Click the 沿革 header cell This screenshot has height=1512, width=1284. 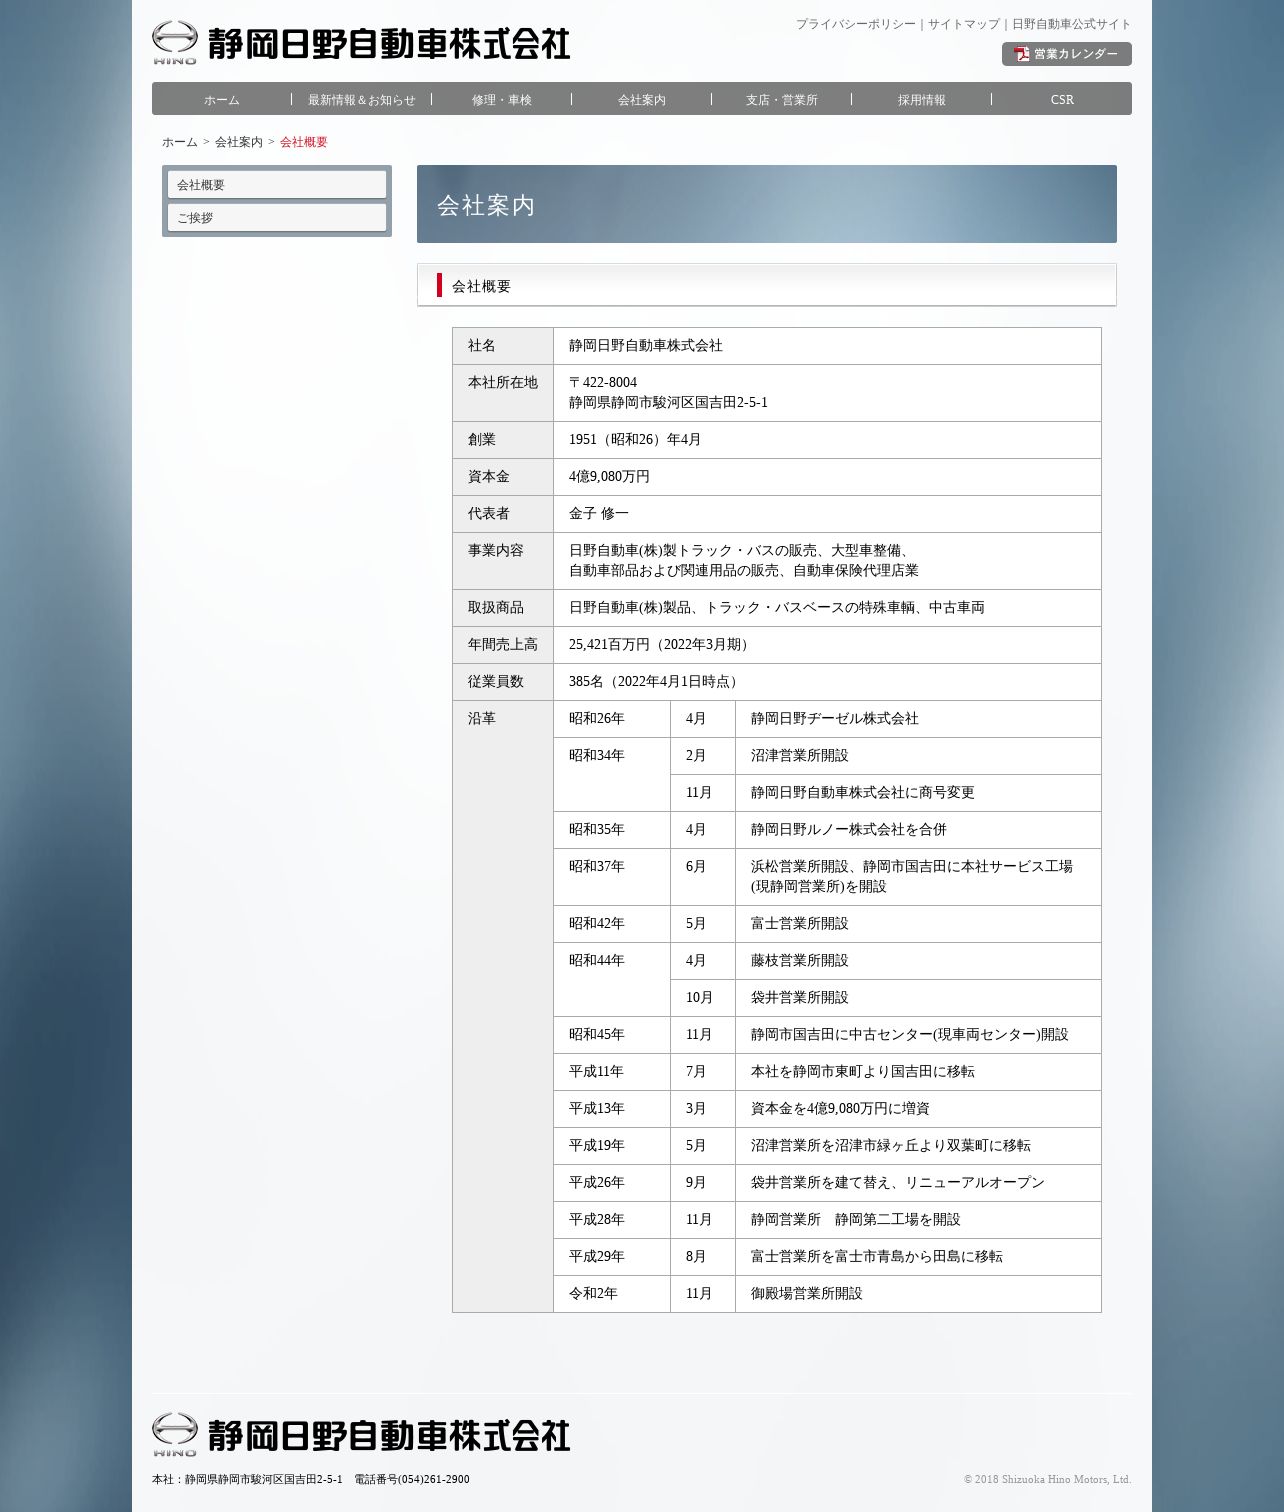(503, 1006)
